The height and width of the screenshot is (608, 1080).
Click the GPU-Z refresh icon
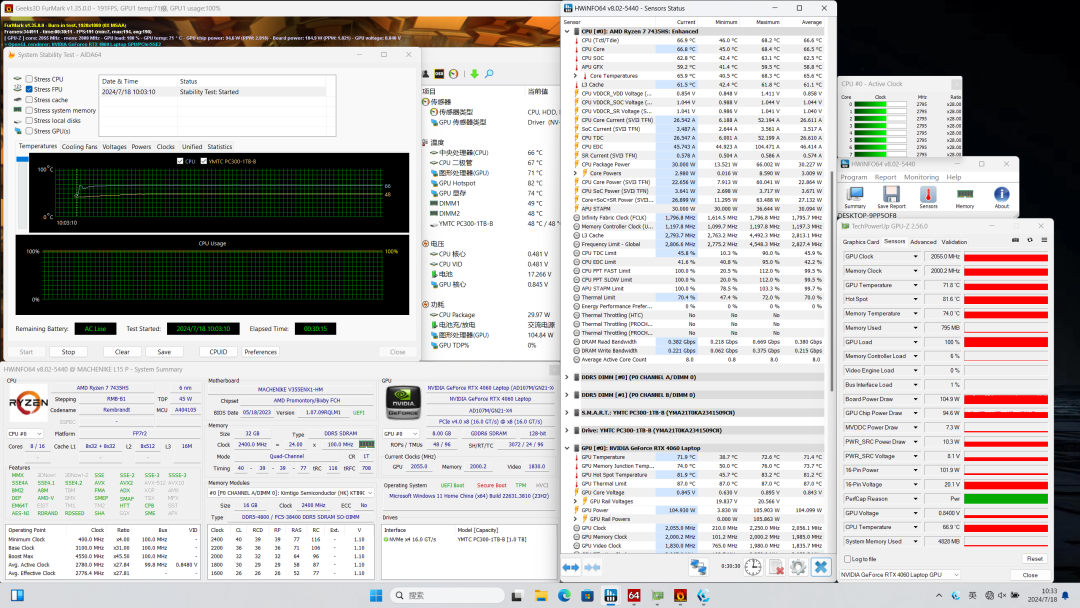1030,241
